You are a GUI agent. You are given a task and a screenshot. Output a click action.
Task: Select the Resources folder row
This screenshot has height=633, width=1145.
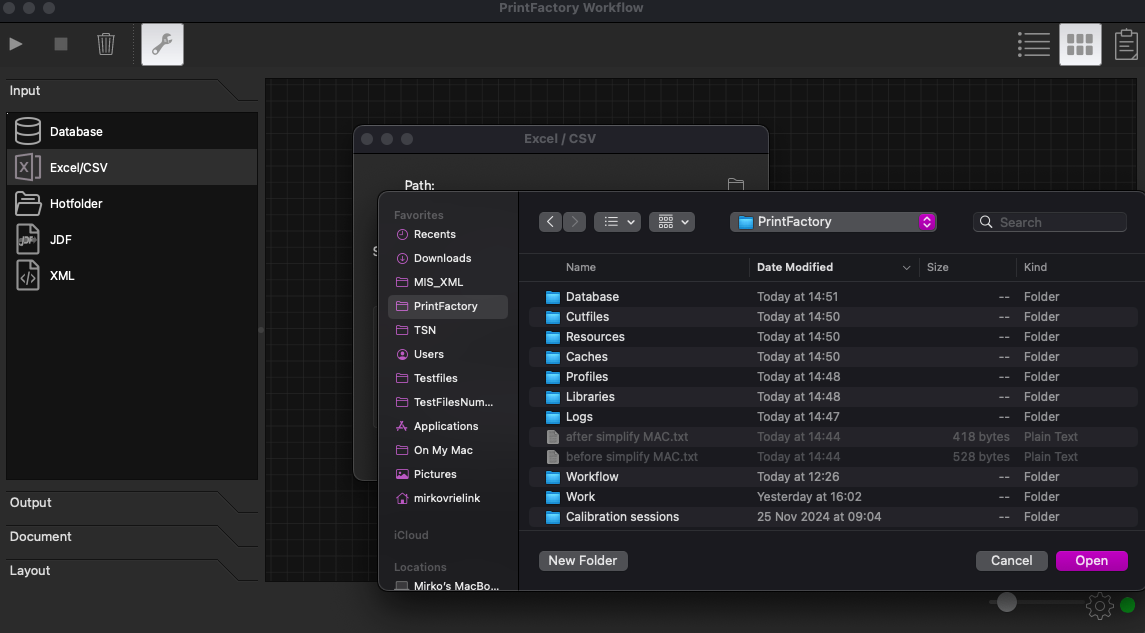coord(833,337)
